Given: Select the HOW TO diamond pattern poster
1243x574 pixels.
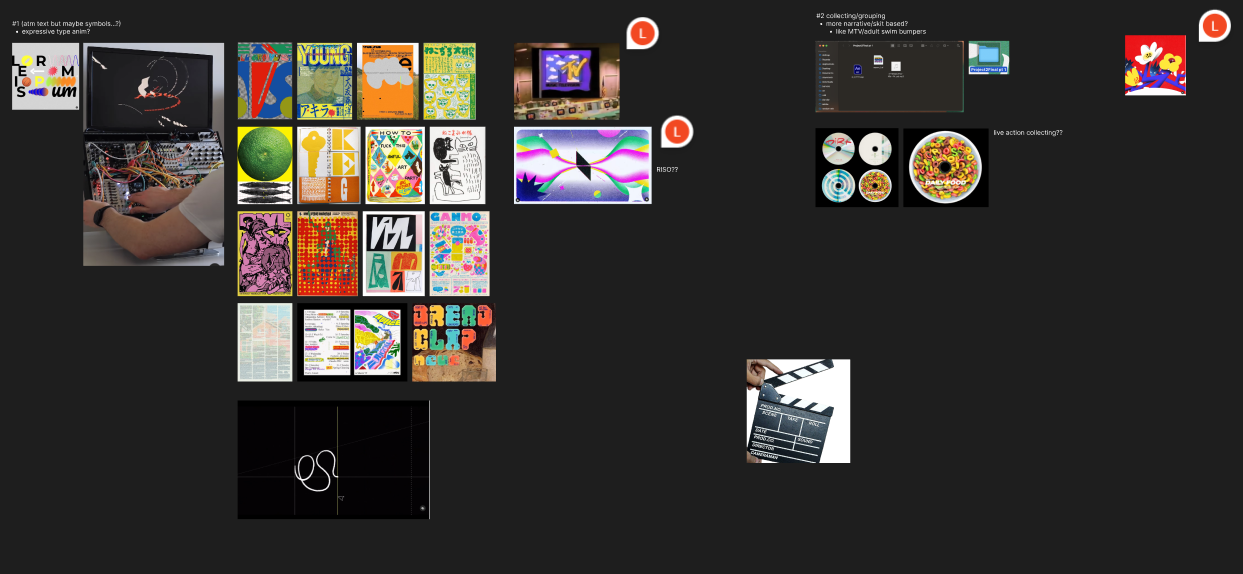Looking at the screenshot, I should coord(395,165).
